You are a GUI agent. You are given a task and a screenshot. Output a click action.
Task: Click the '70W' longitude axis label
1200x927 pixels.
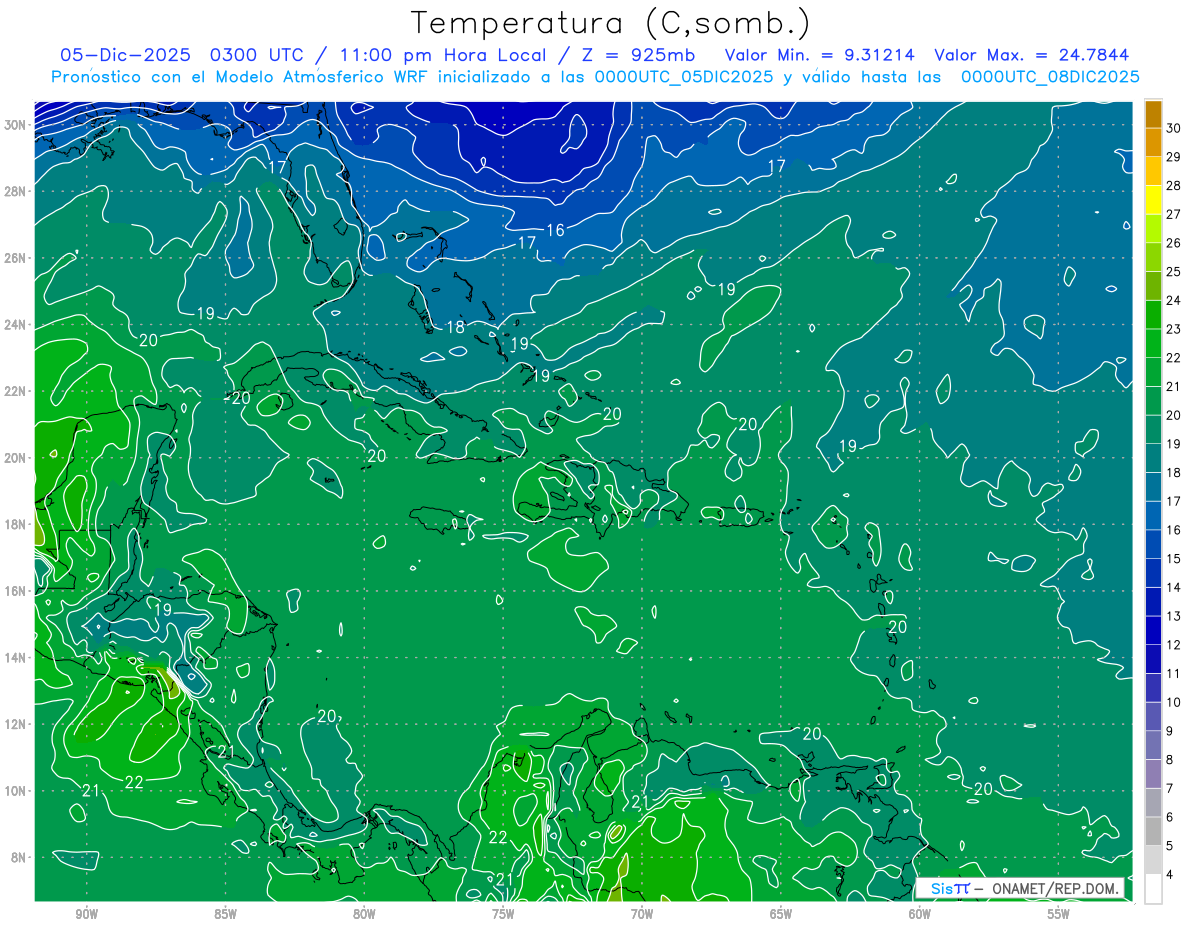(642, 913)
